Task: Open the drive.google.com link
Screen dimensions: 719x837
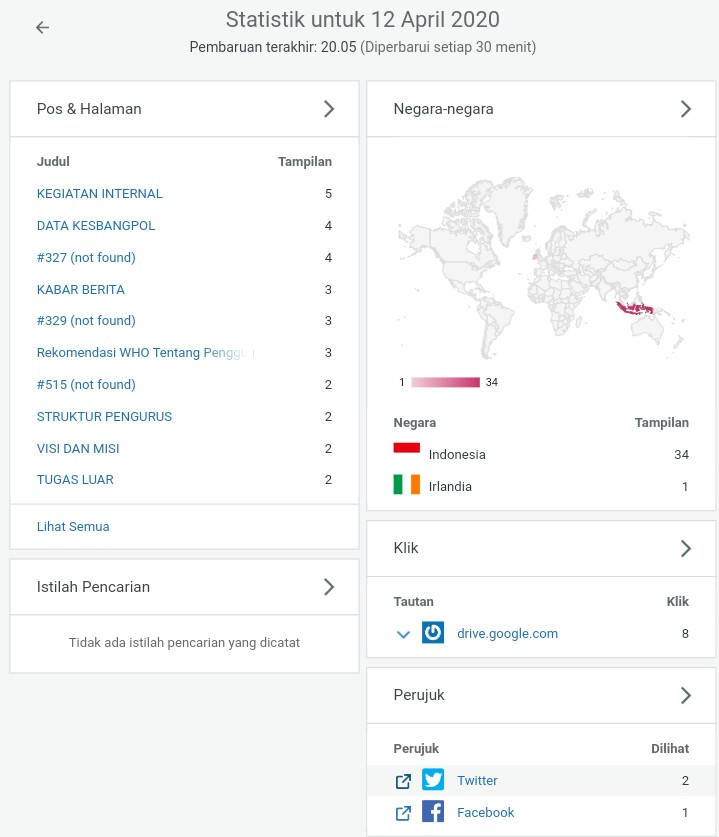Action: [x=507, y=634]
